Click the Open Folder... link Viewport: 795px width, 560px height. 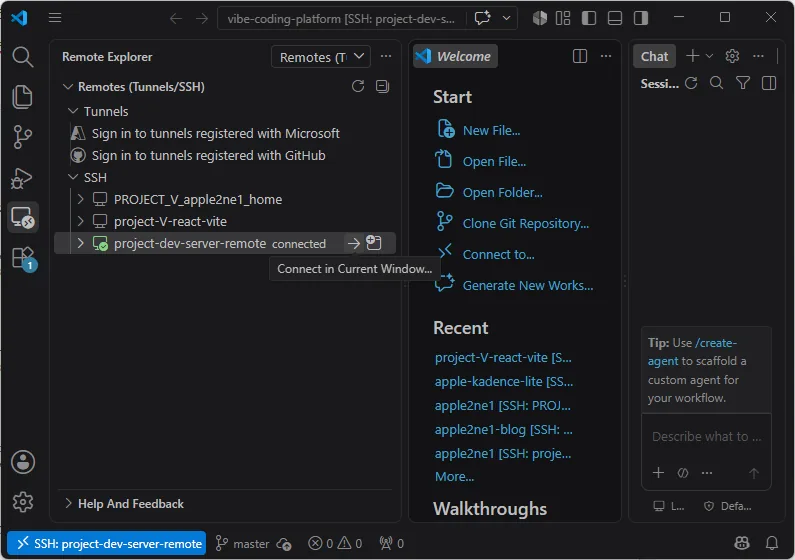tap(502, 193)
